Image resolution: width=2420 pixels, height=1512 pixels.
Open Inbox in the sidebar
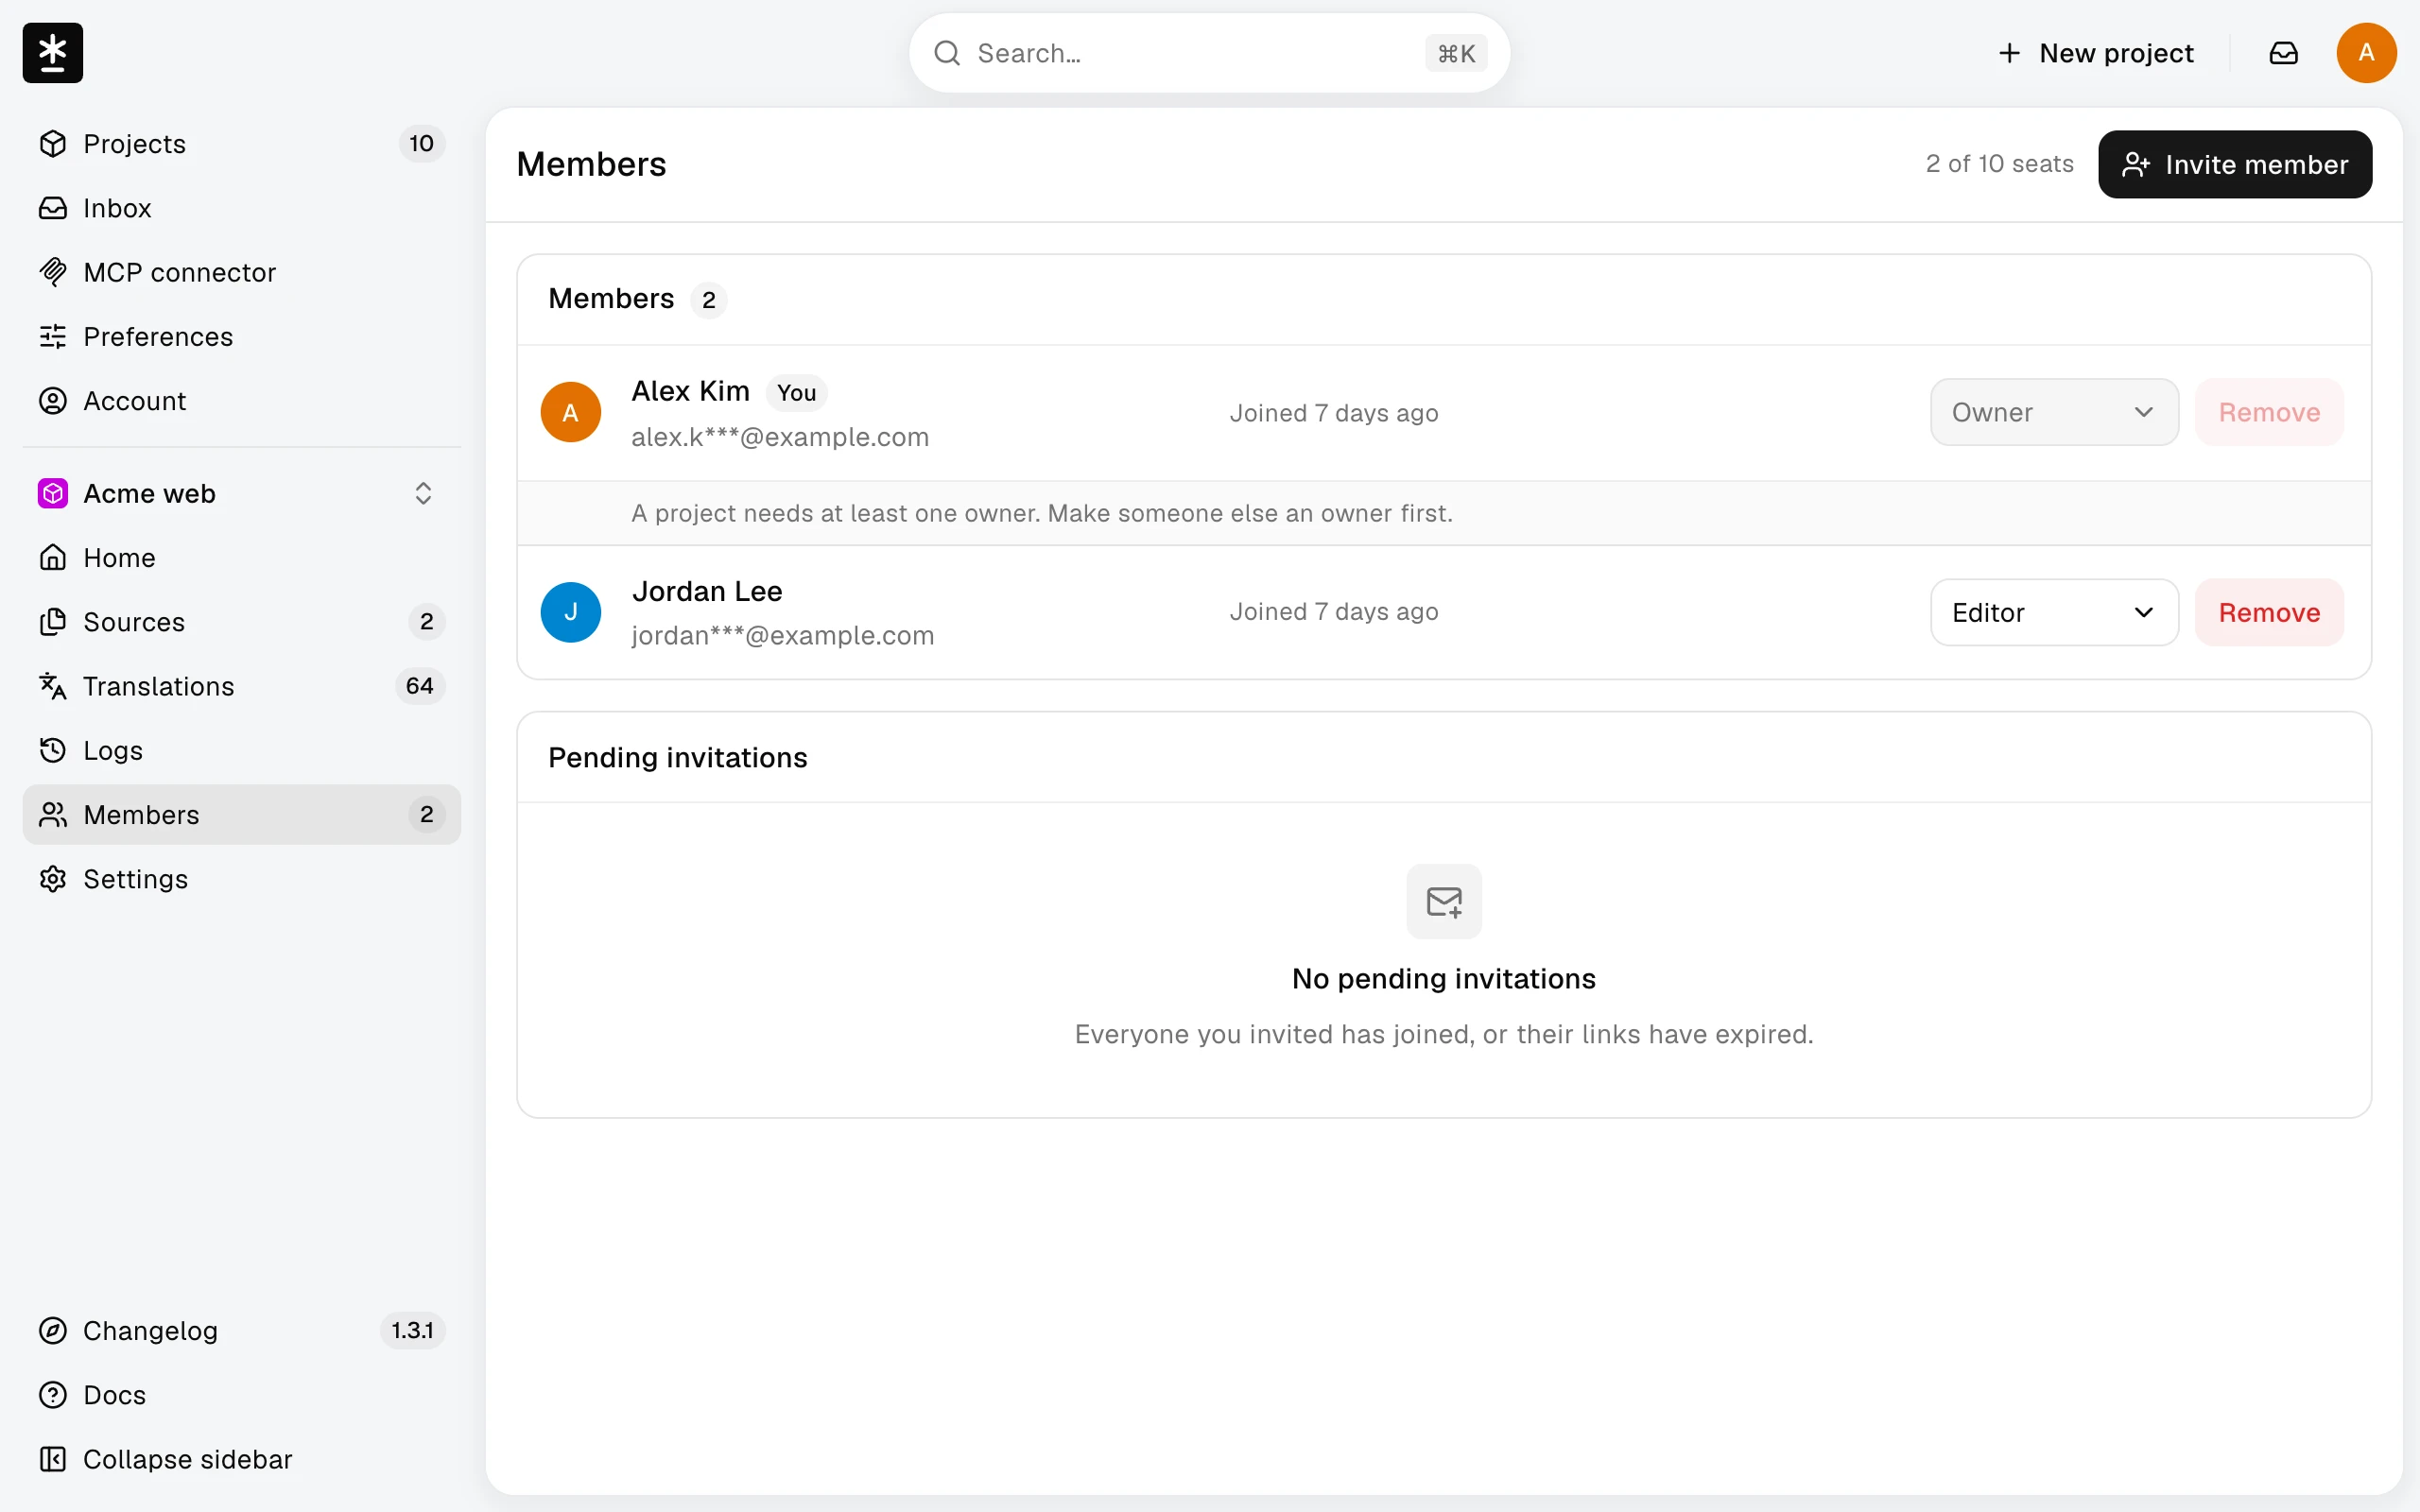pyautogui.click(x=242, y=208)
